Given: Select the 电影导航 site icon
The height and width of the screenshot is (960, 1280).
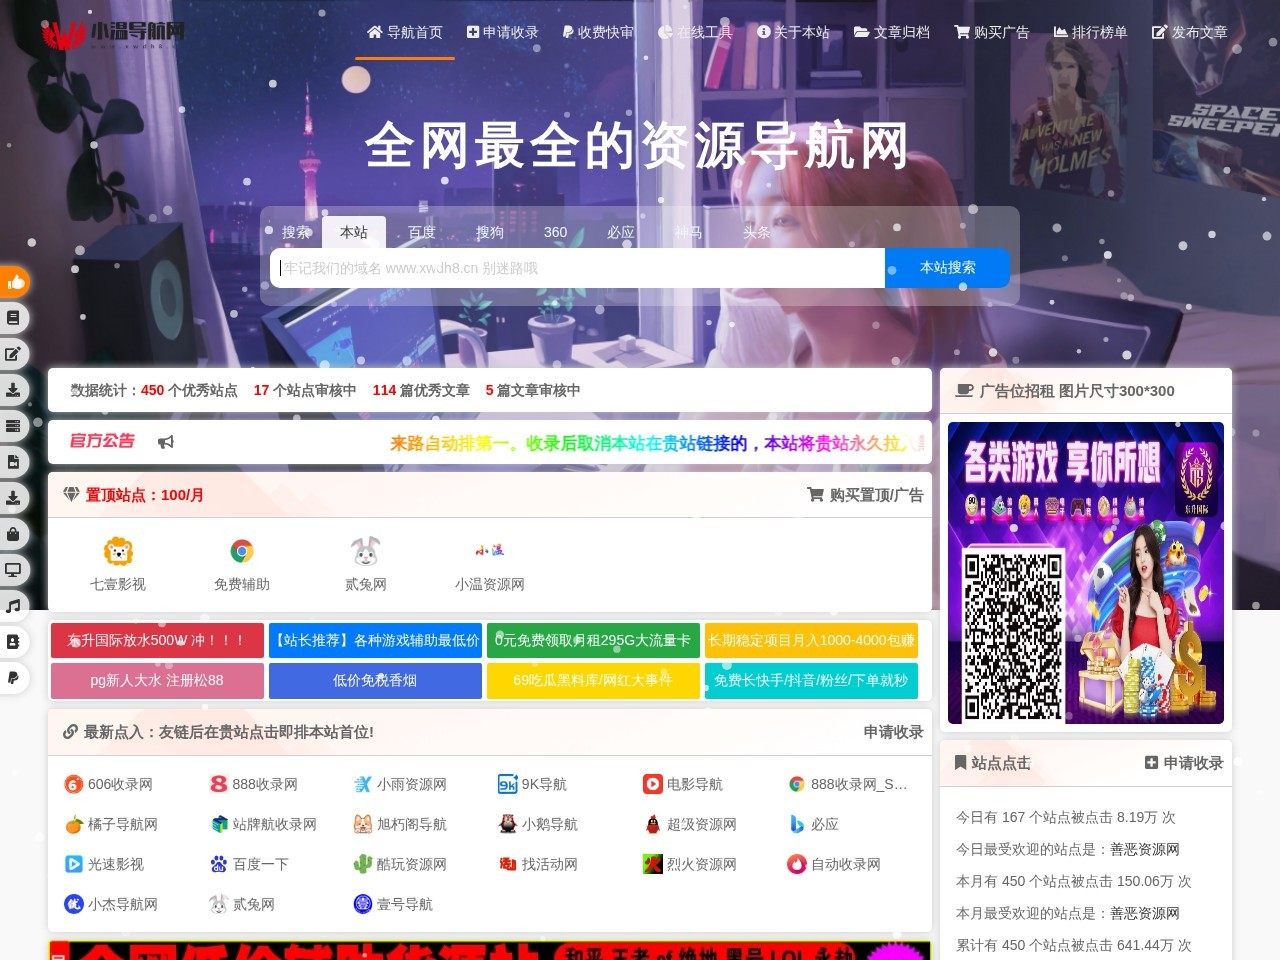Looking at the screenshot, I should (651, 784).
